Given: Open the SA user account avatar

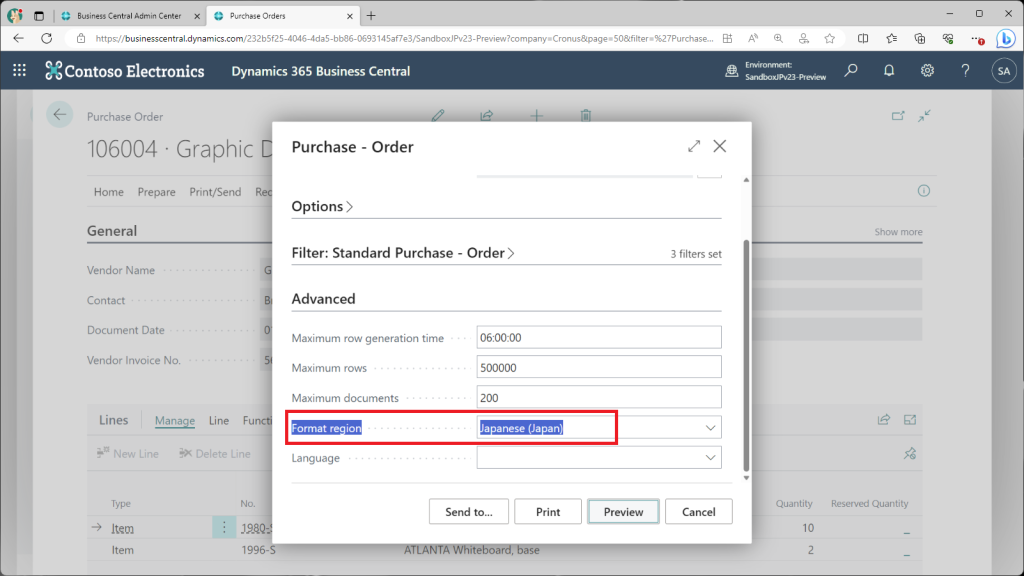Looking at the screenshot, I should pos(1004,71).
